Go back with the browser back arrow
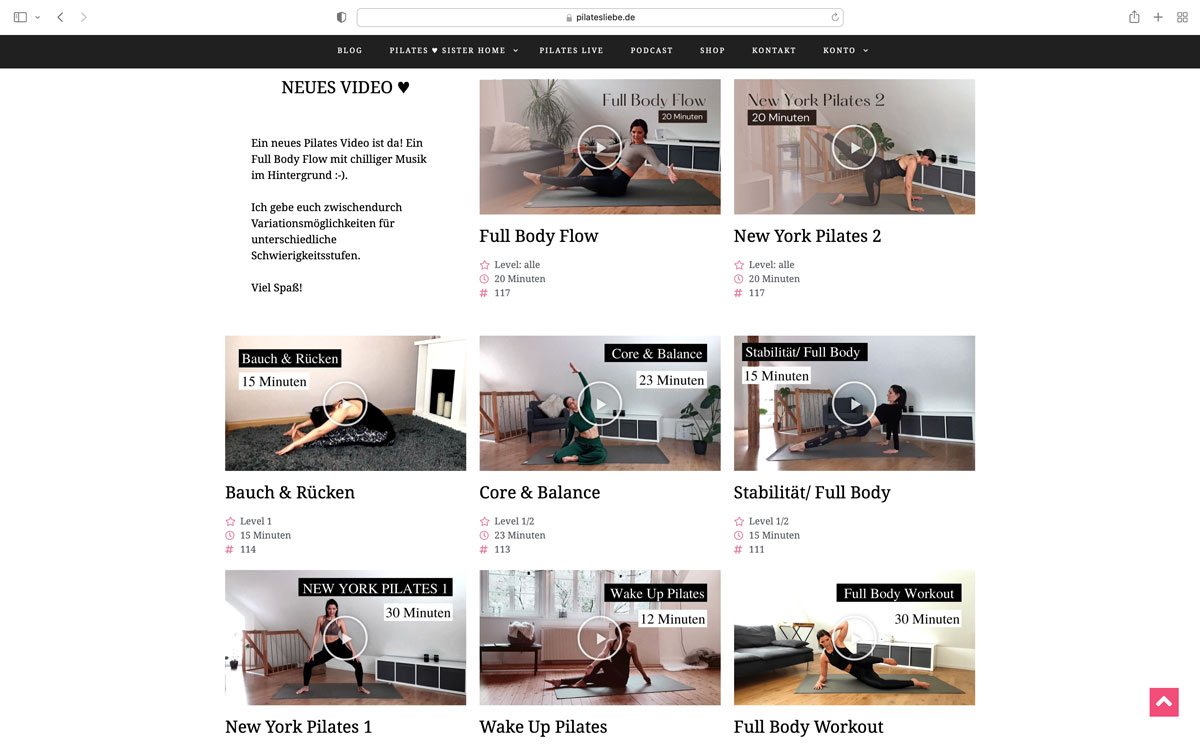The image size is (1200, 750). pyautogui.click(x=60, y=17)
